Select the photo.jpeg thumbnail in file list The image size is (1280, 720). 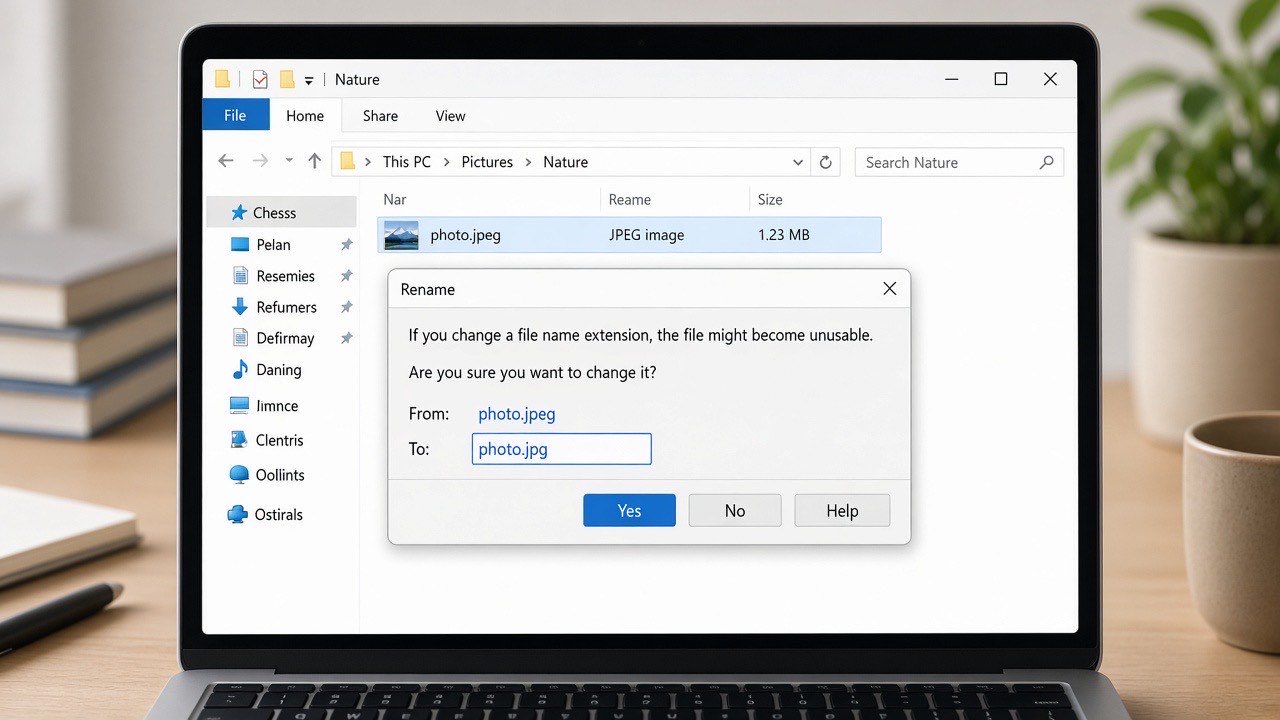pos(401,236)
